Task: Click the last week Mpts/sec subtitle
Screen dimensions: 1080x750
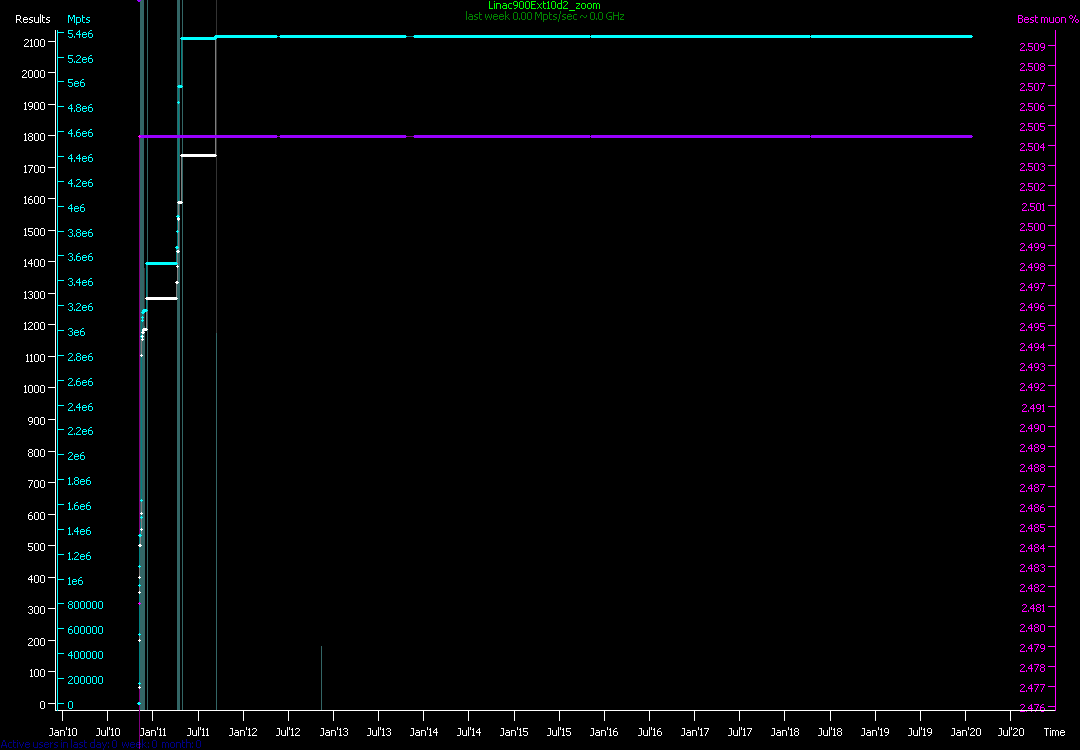Action: click(544, 17)
